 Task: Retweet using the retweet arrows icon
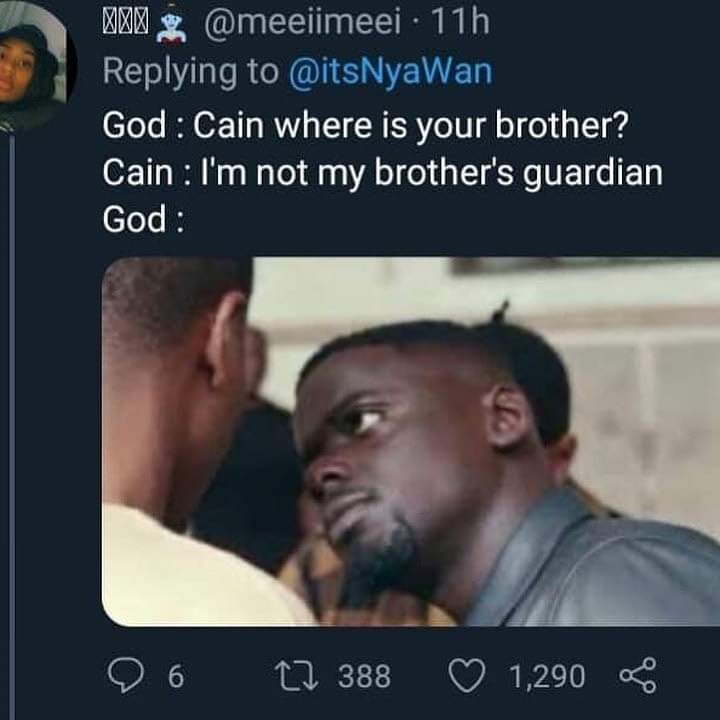pyautogui.click(x=296, y=676)
